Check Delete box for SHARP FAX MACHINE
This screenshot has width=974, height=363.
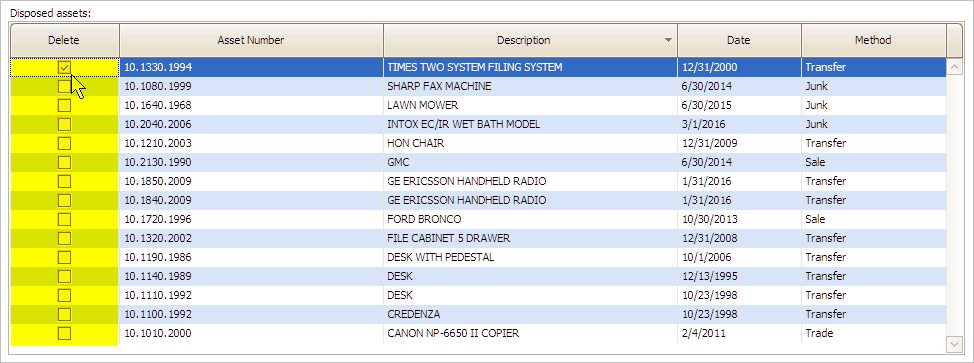65,86
